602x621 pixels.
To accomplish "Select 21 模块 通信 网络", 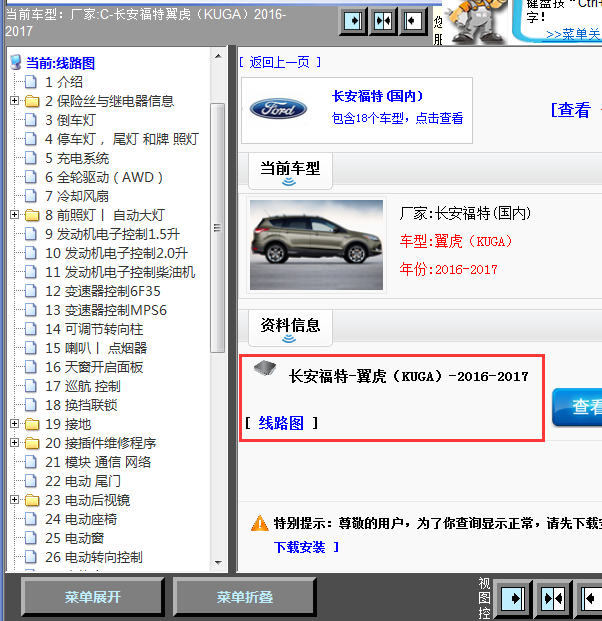I will click(98, 462).
